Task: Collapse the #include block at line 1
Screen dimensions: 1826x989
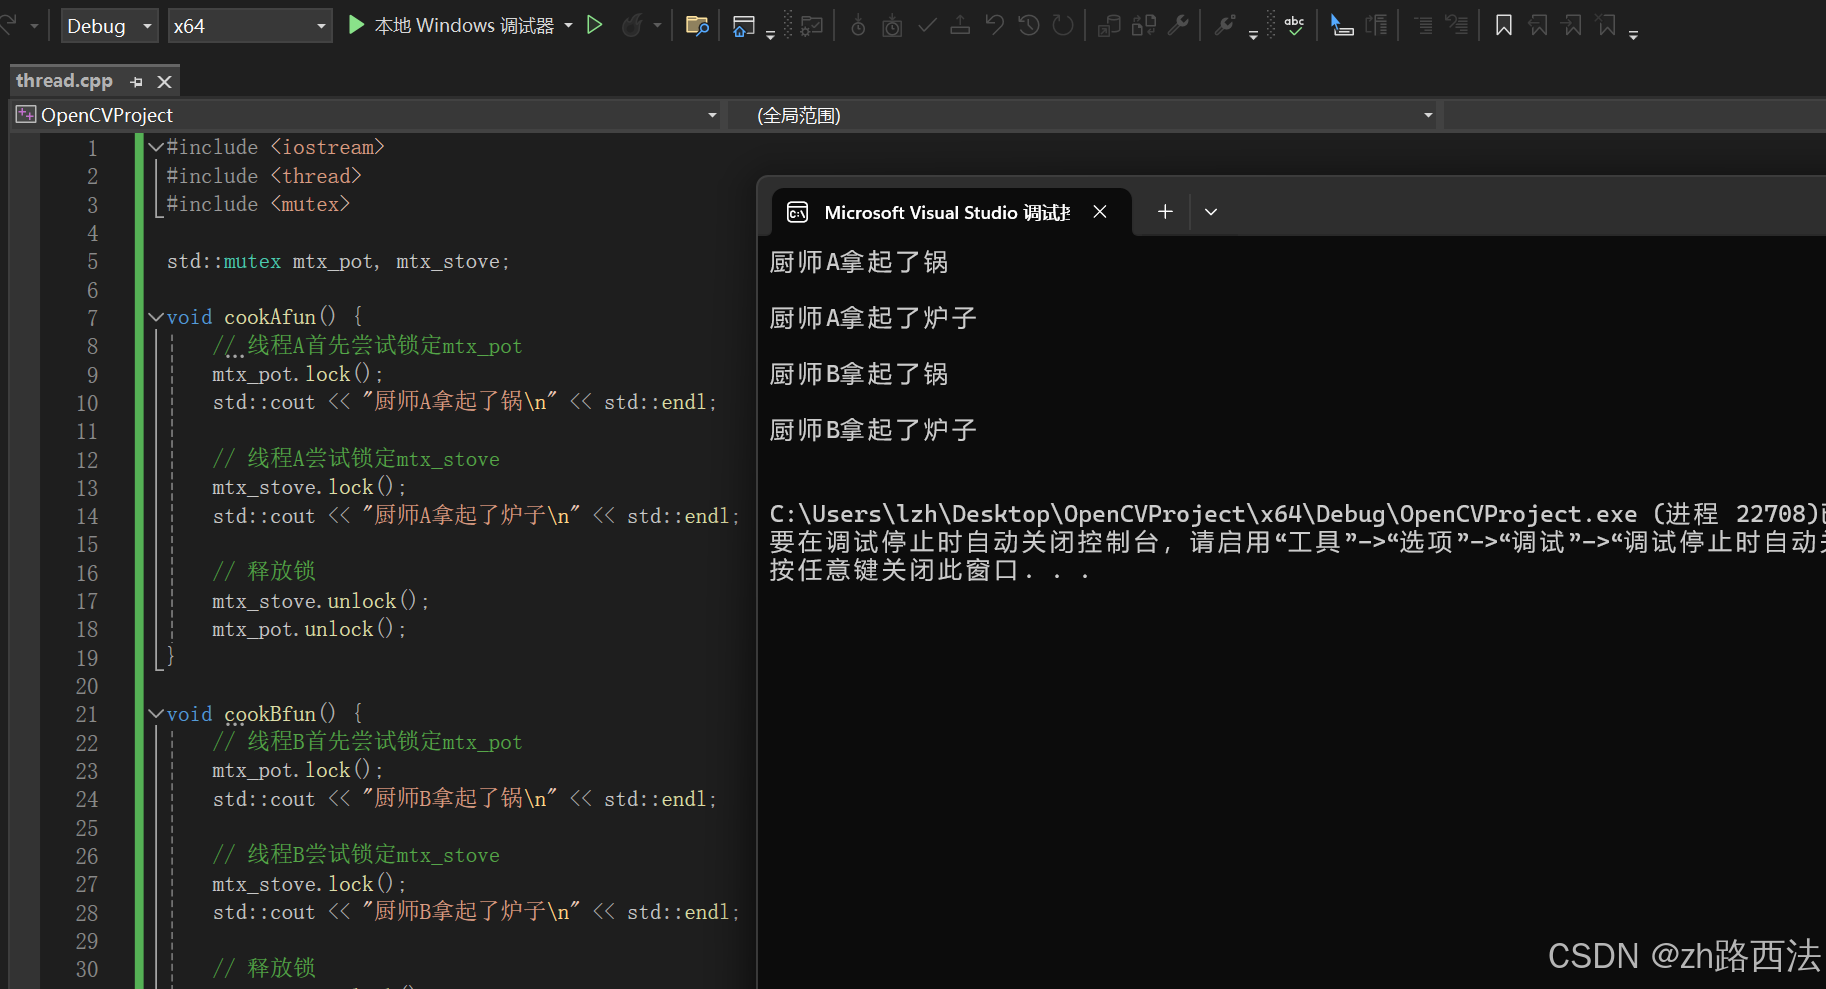Action: [155, 147]
